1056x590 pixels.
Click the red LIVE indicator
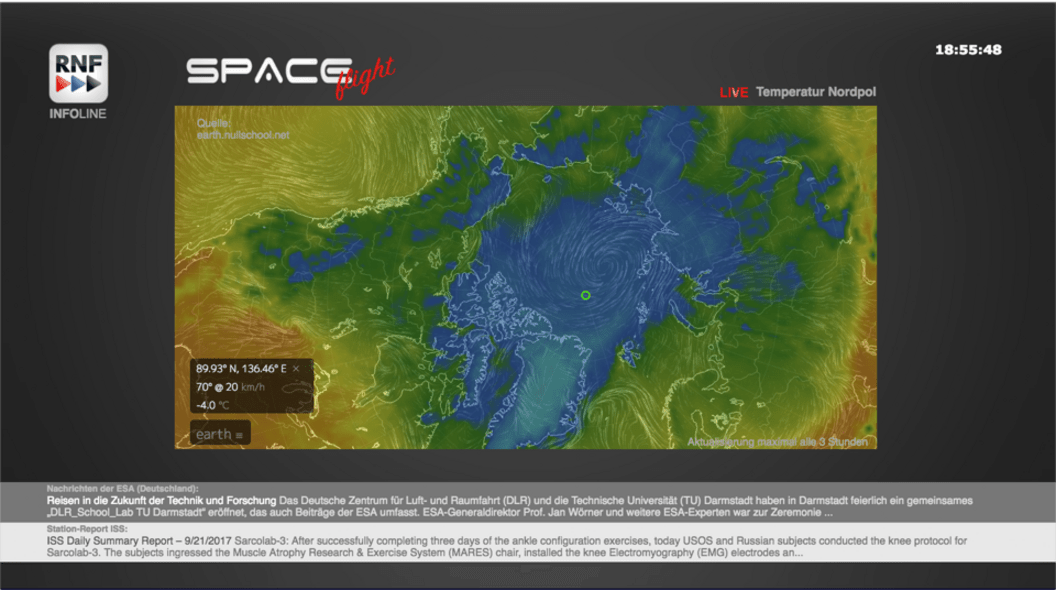pyautogui.click(x=734, y=92)
